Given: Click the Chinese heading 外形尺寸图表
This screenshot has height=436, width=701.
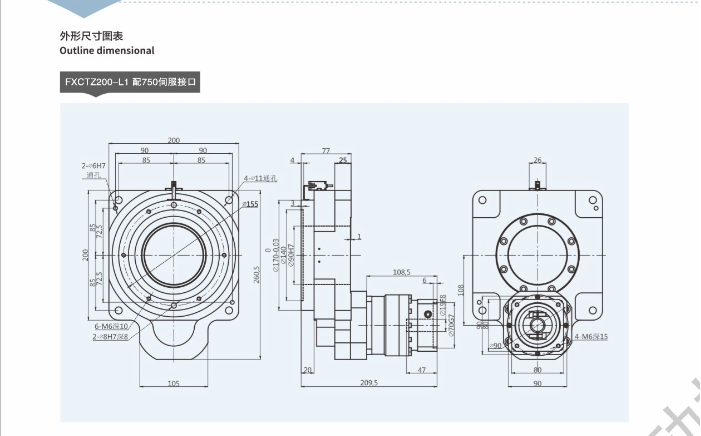Looking at the screenshot, I should [x=92, y=36].
